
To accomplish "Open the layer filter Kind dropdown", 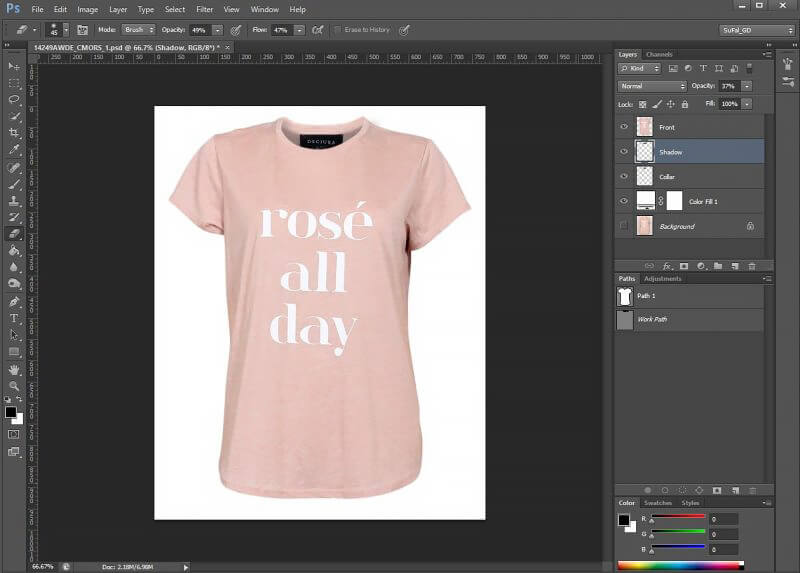I will click(x=639, y=68).
